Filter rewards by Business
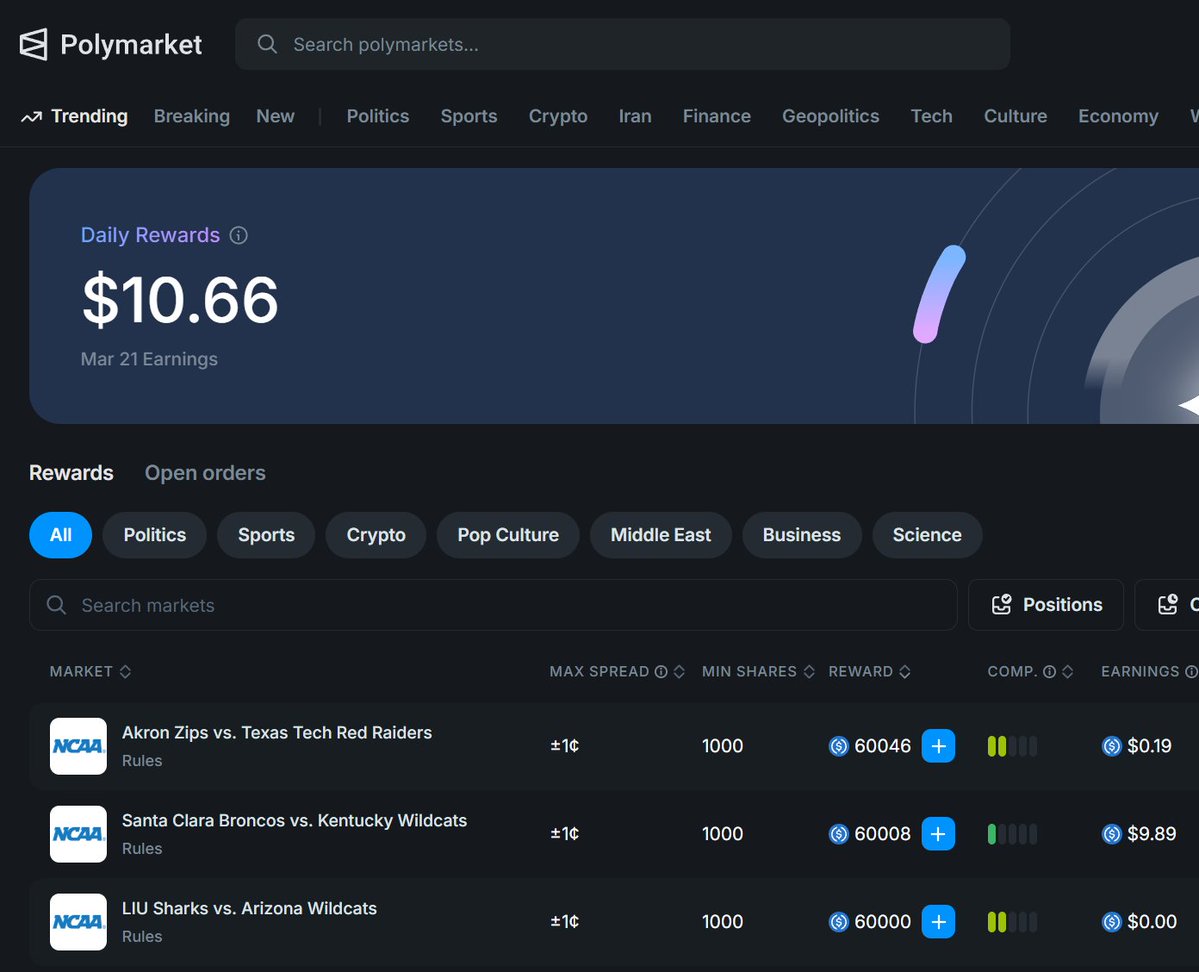 (x=801, y=535)
